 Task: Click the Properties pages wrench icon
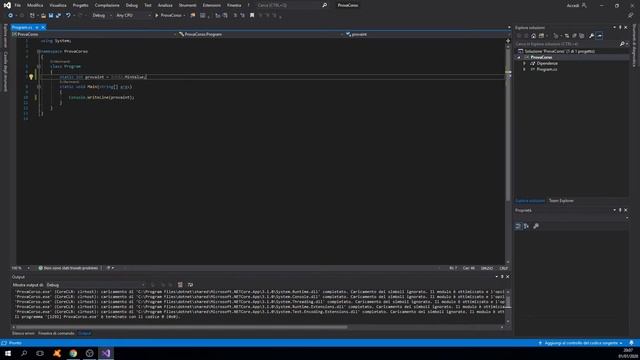pos(536,226)
